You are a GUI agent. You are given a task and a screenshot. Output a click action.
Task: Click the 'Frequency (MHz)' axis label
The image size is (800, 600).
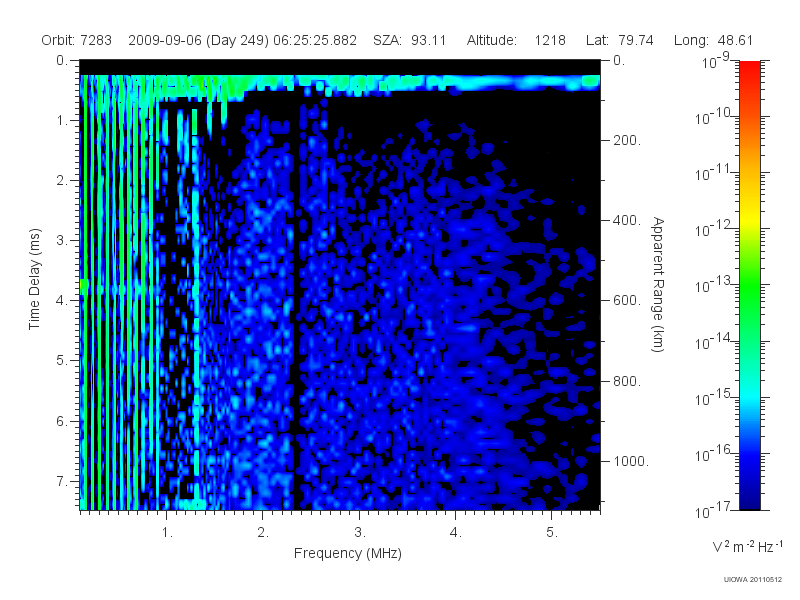point(348,553)
